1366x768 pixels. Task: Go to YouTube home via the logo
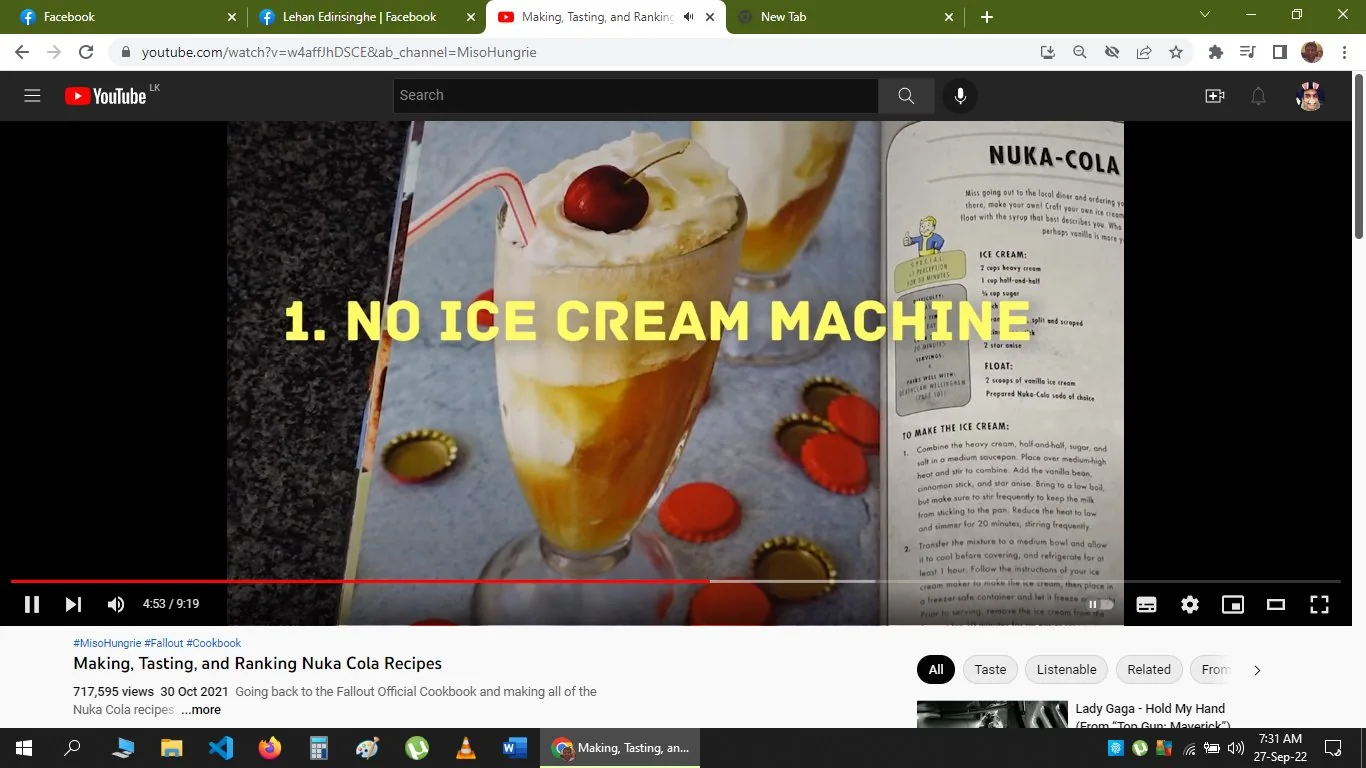click(x=106, y=96)
